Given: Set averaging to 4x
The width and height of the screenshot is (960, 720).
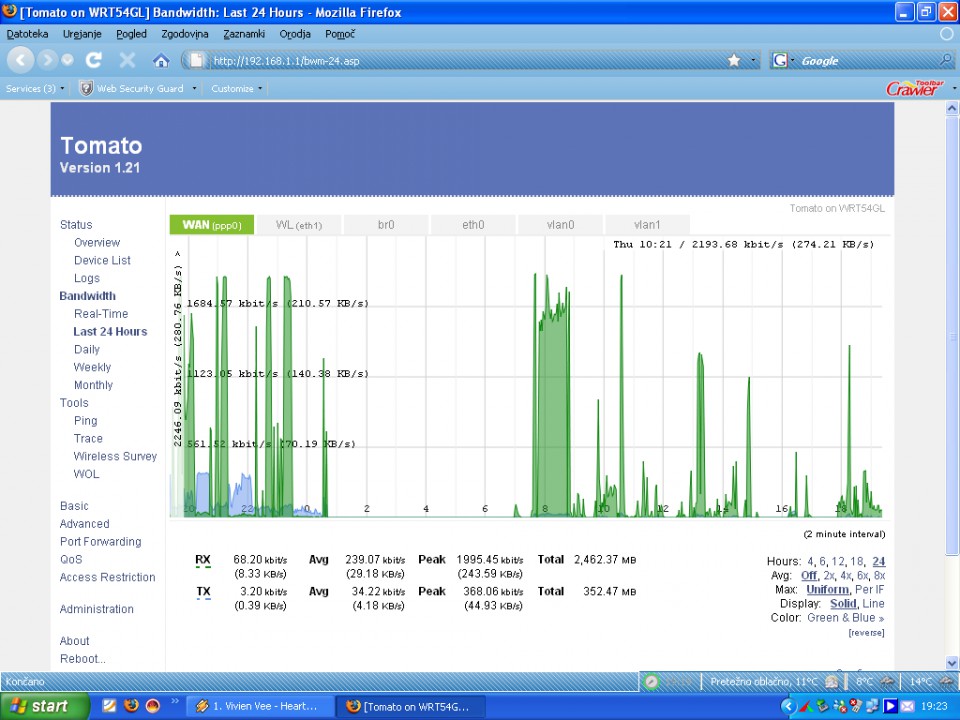Looking at the screenshot, I should coord(846,576).
